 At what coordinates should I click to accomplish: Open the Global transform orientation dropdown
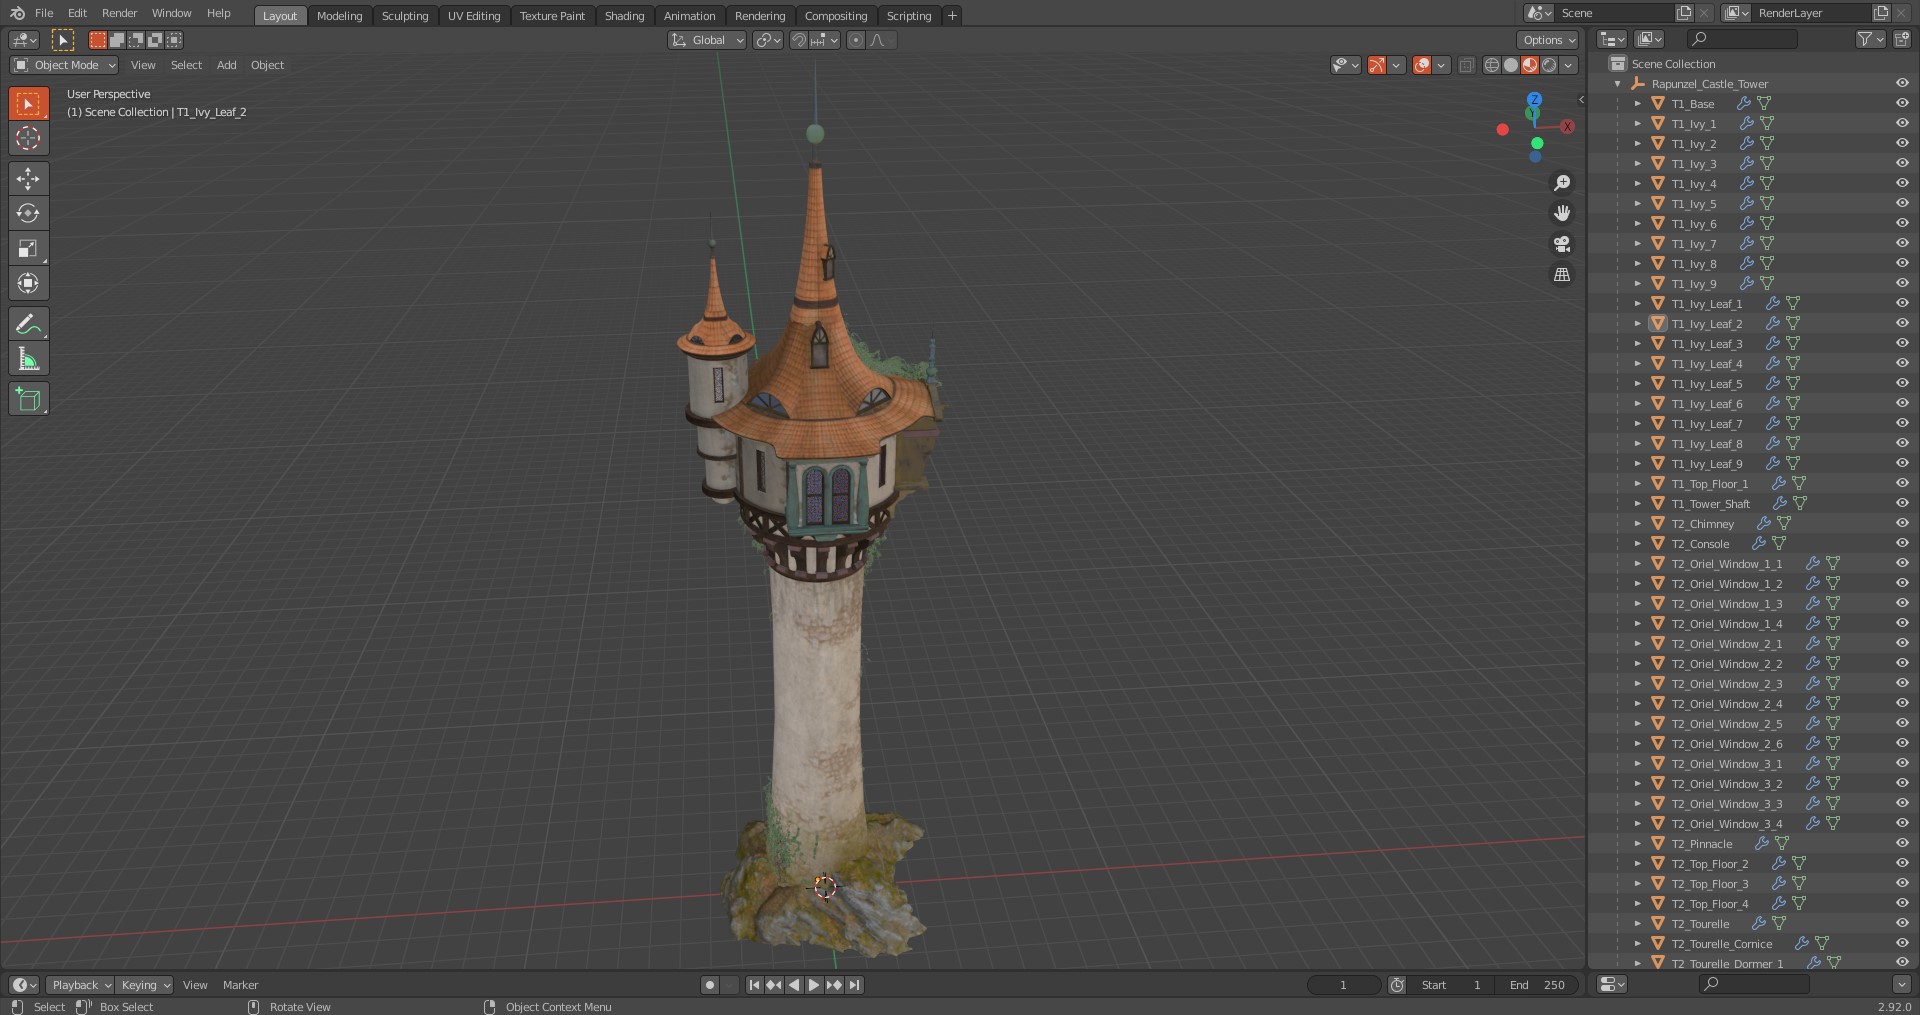[x=707, y=40]
